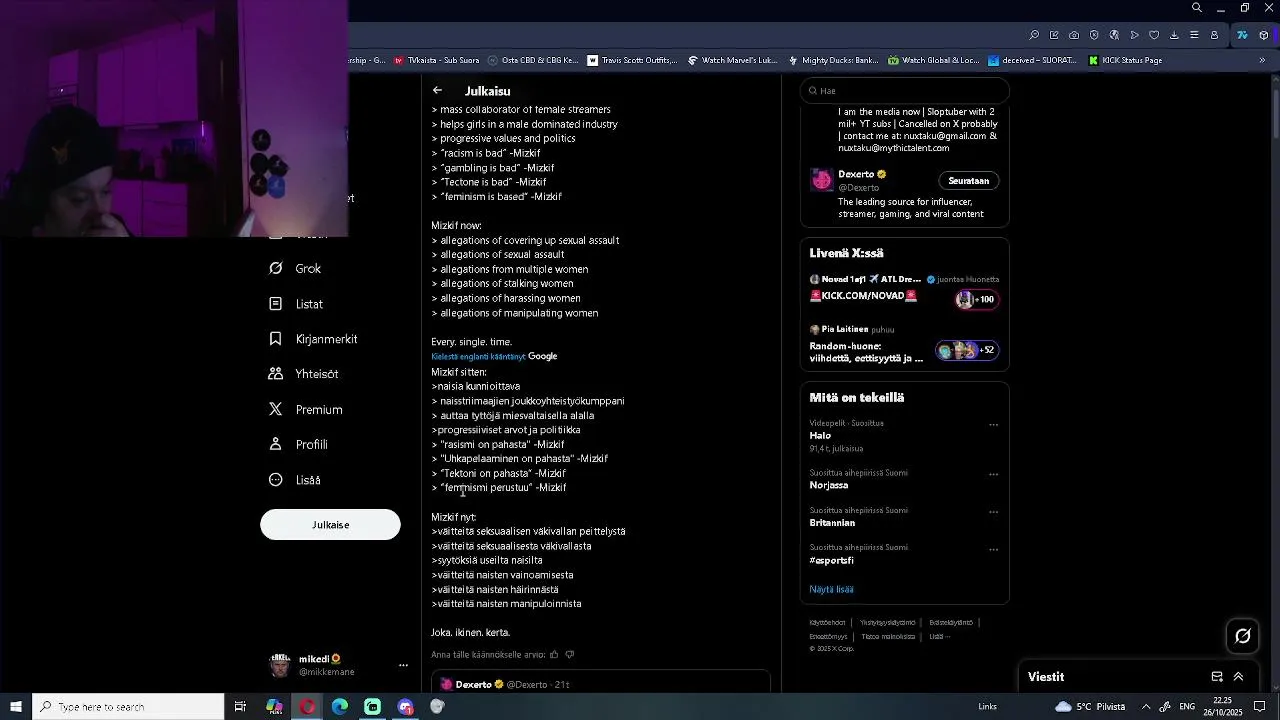
Task: Open Käyttöehdot terms link in footer
Action: point(827,622)
